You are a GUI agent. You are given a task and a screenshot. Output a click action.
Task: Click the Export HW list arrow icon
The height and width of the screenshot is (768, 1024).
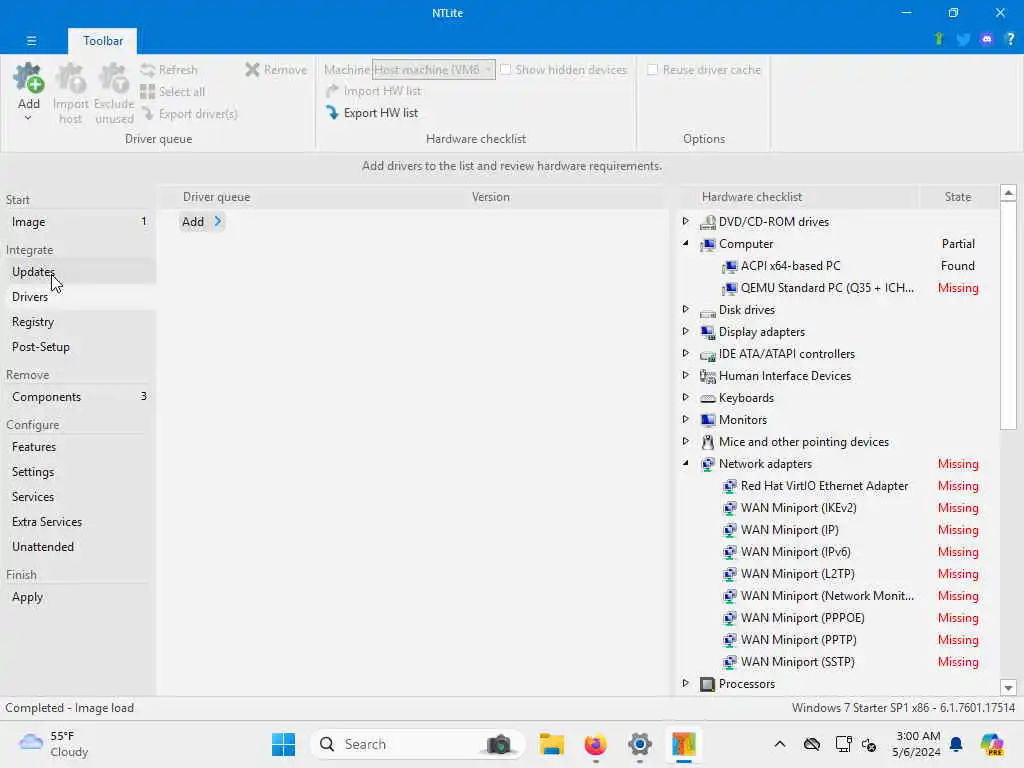point(332,113)
